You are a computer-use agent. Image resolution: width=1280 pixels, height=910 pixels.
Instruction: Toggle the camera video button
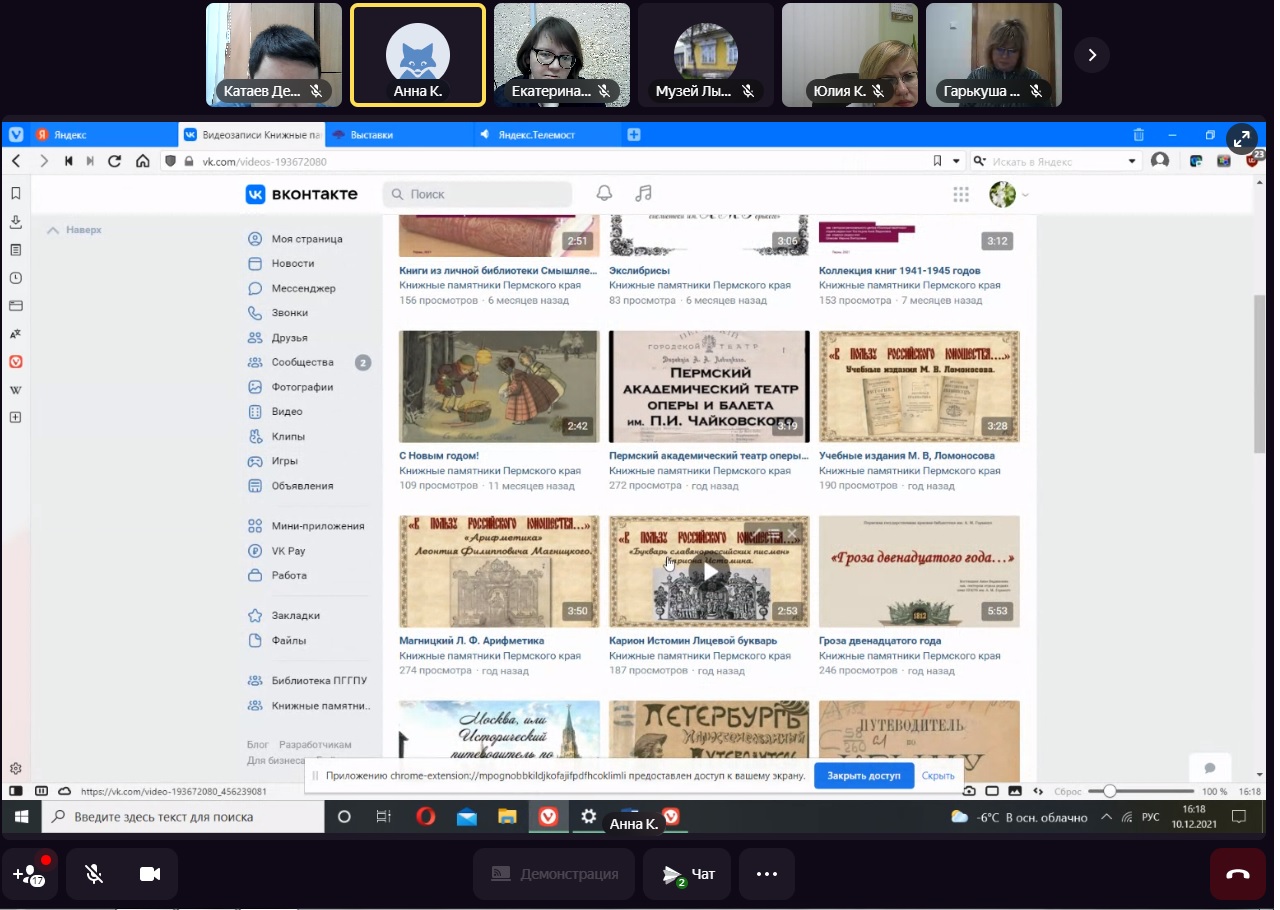pos(150,874)
